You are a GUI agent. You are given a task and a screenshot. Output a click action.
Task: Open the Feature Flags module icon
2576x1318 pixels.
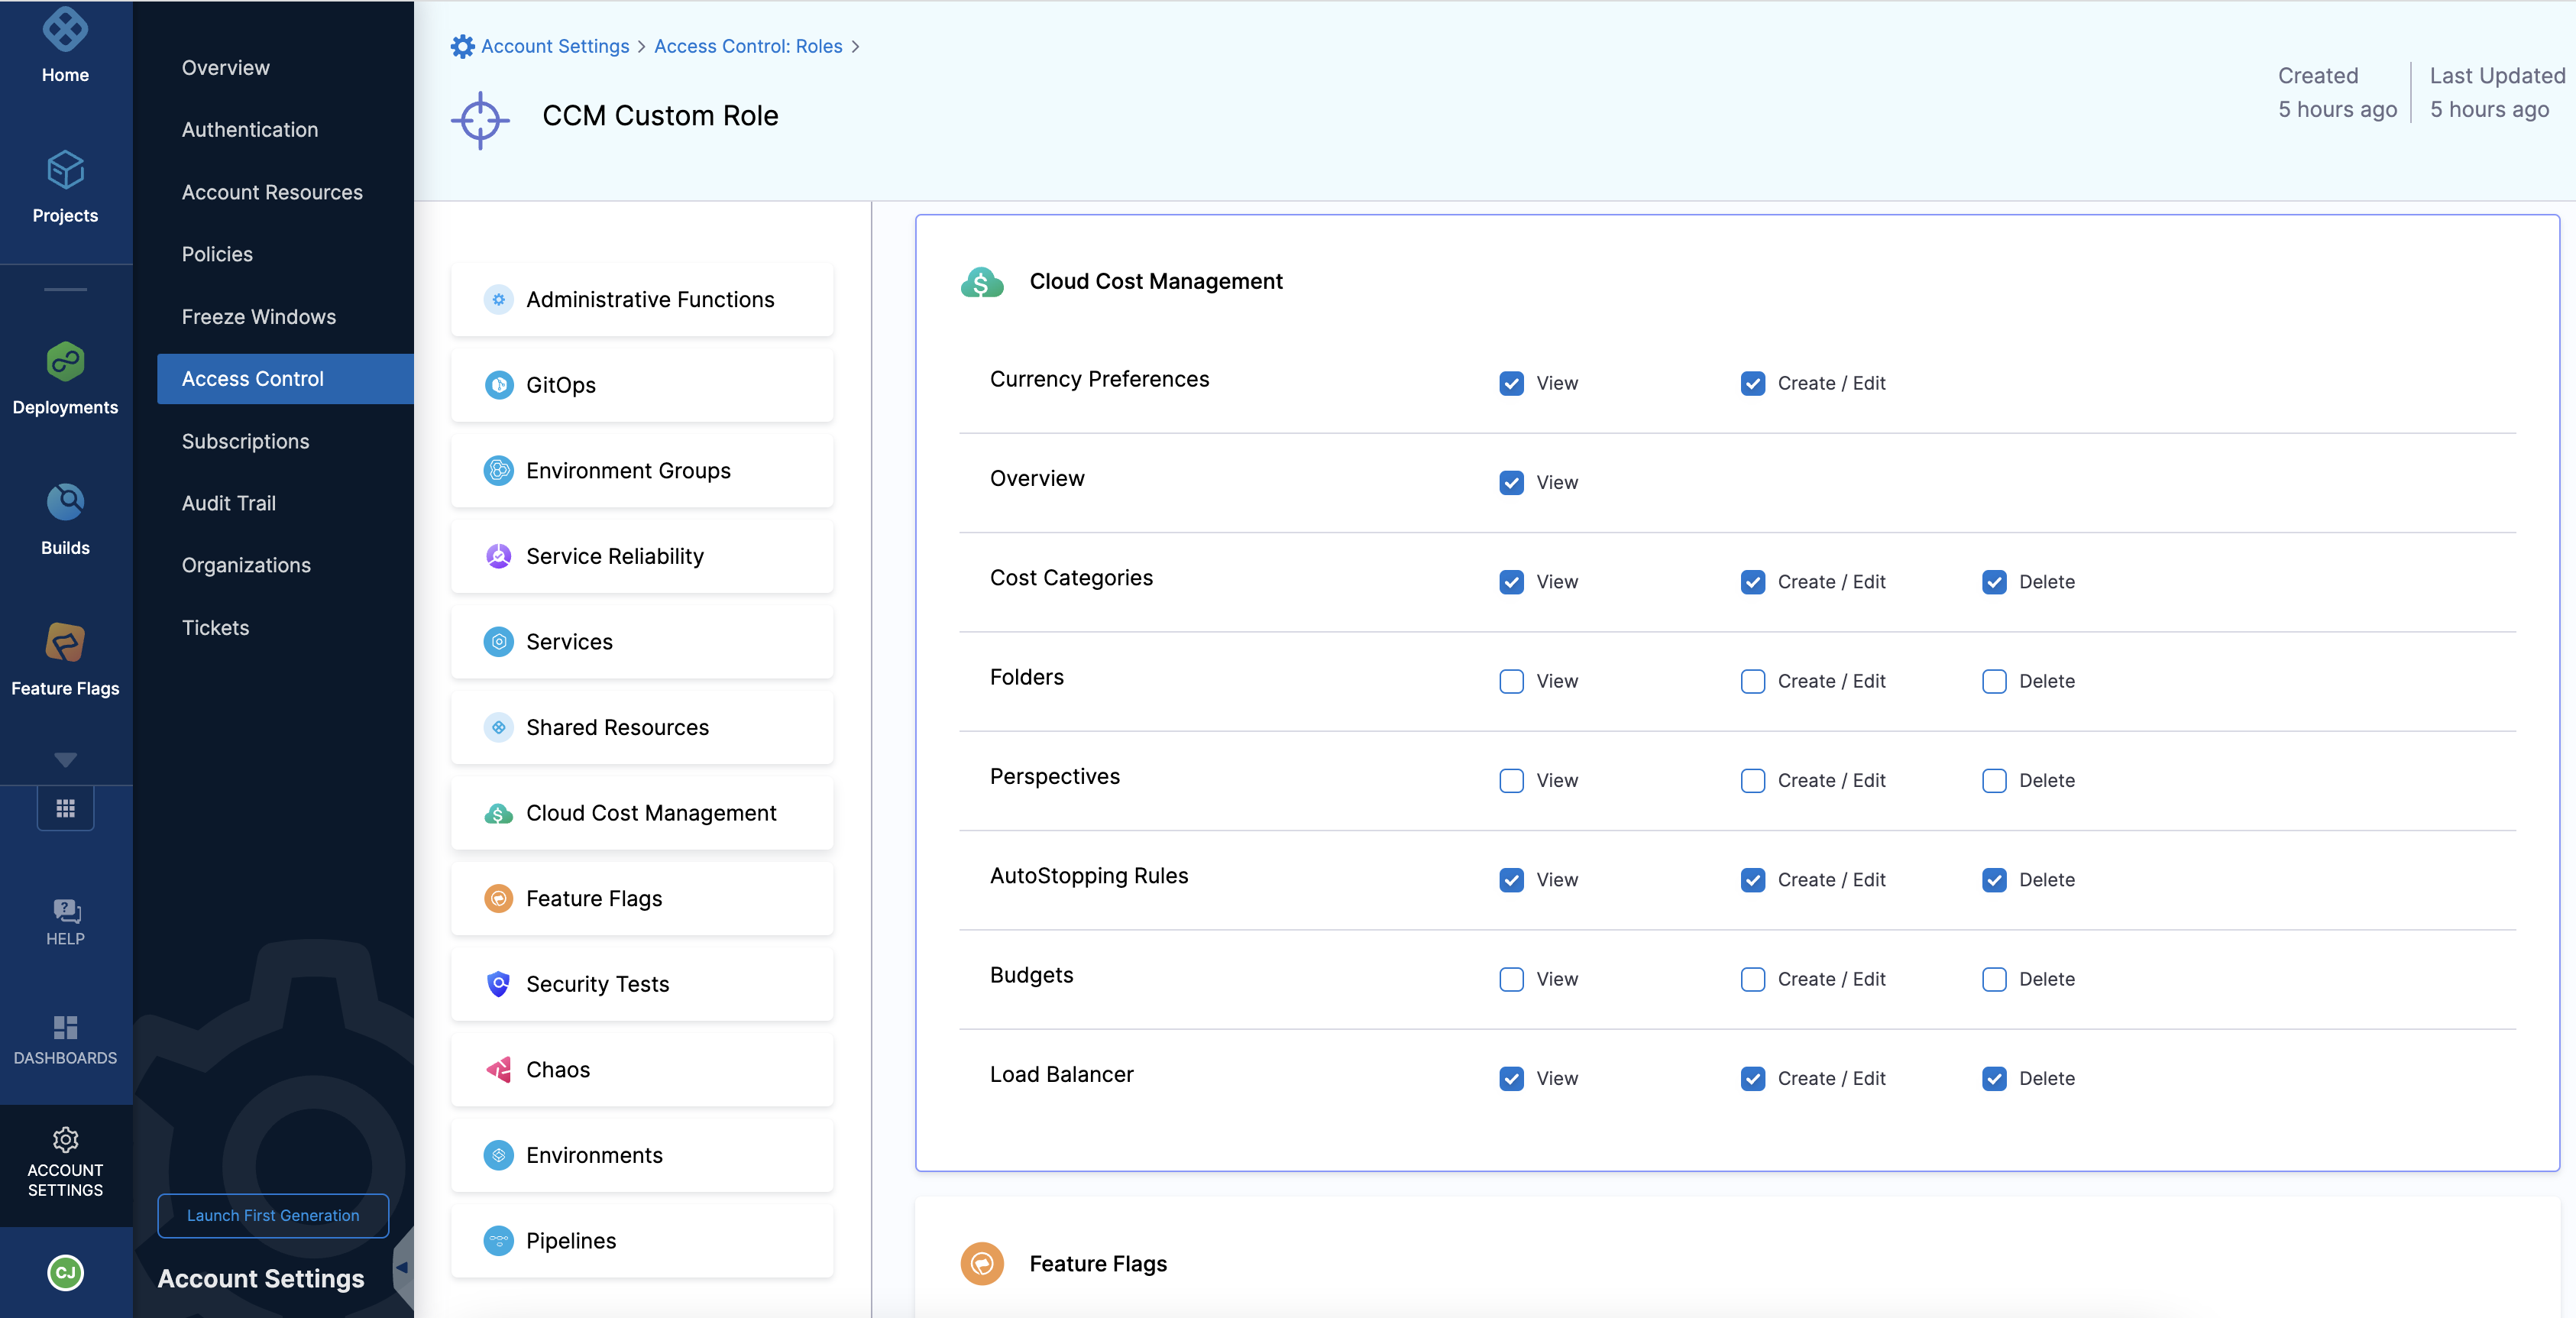65,643
